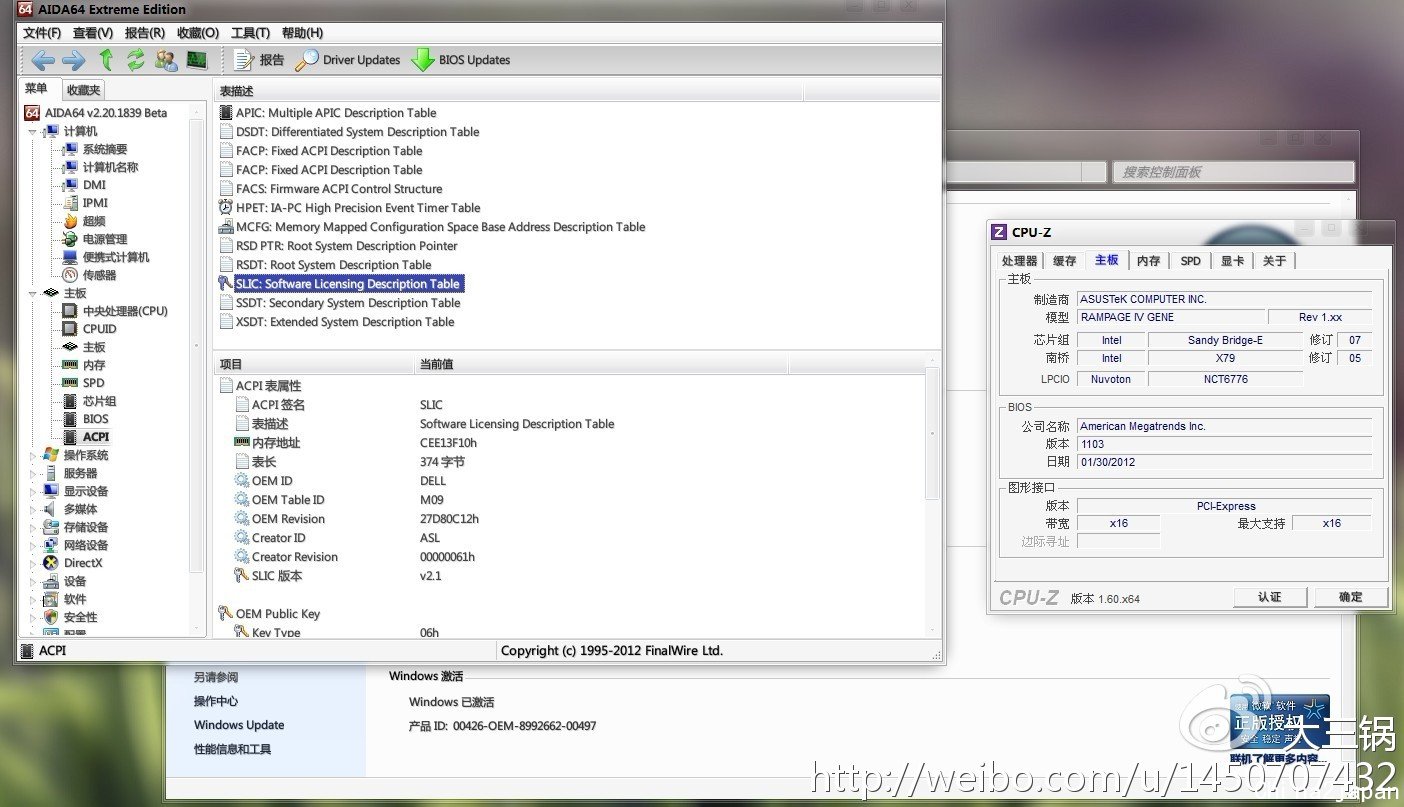Select 电源管理 in the tree
Image resolution: width=1404 pixels, height=807 pixels.
(104, 239)
